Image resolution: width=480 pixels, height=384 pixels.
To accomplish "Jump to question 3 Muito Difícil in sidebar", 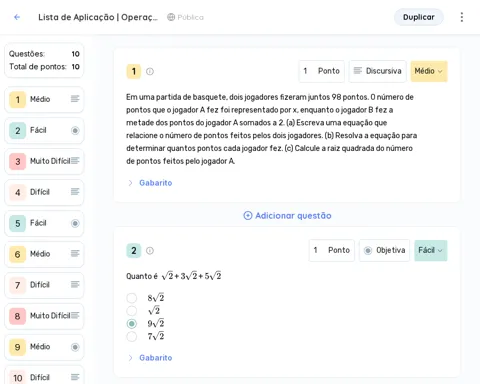I will 44,161.
